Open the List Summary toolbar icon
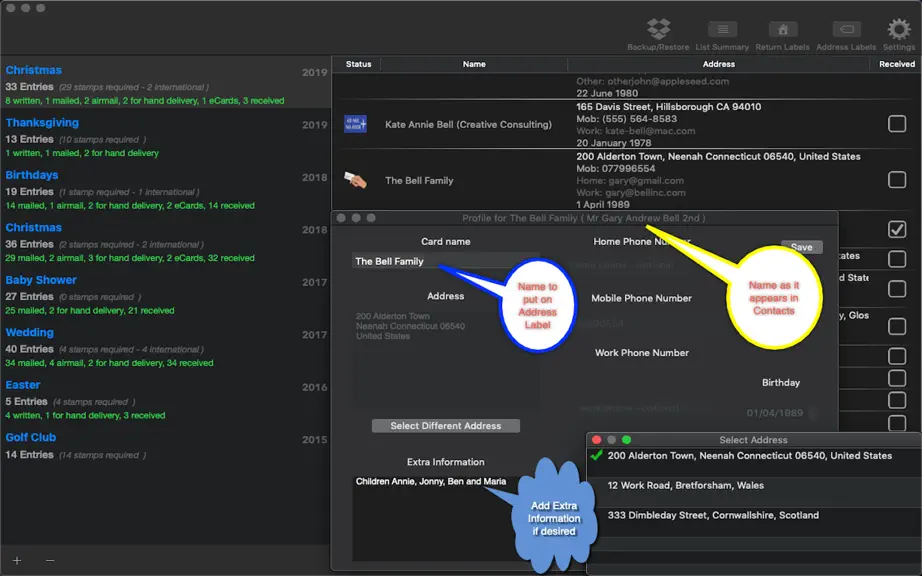922x576 pixels. click(x=722, y=29)
